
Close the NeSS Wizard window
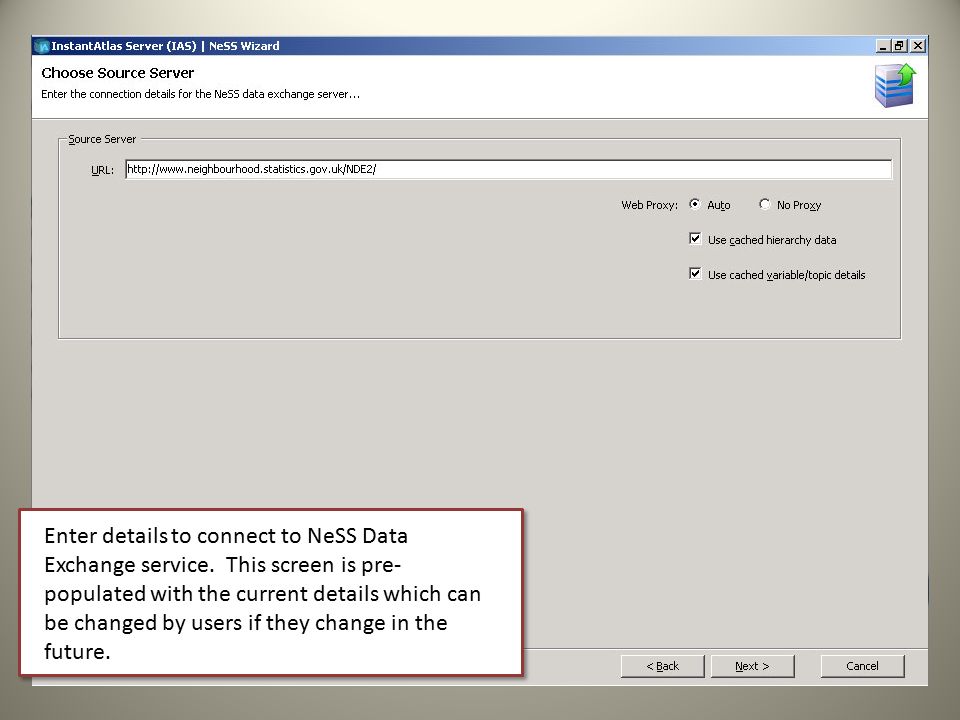(x=917, y=46)
